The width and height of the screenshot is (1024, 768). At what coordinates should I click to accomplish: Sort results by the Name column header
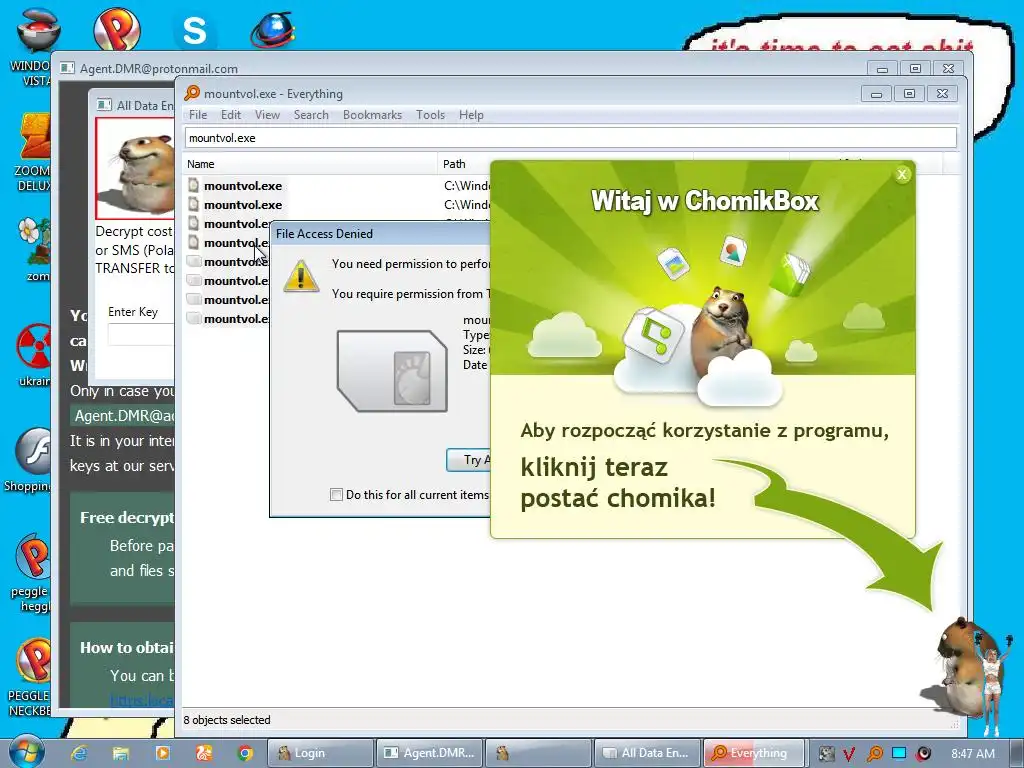click(x=310, y=164)
